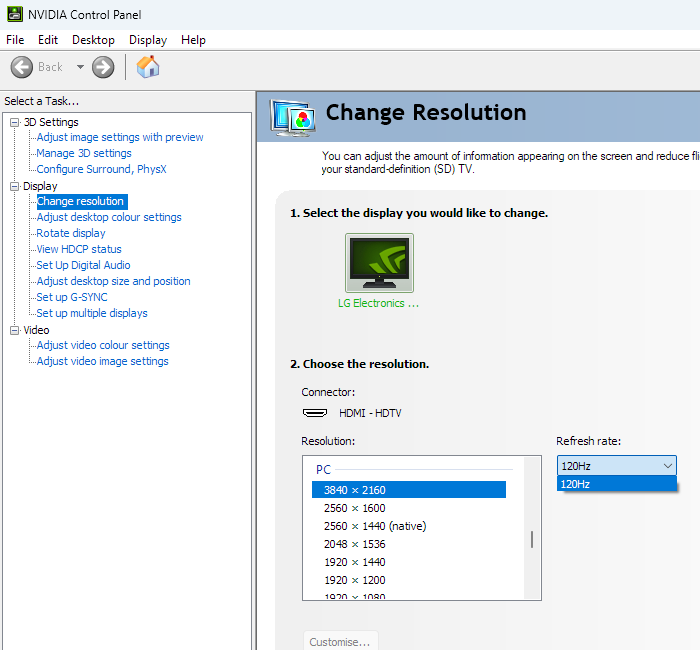Collapse the Display tree node
The height and width of the screenshot is (650, 700).
pyautogui.click(x=15, y=186)
